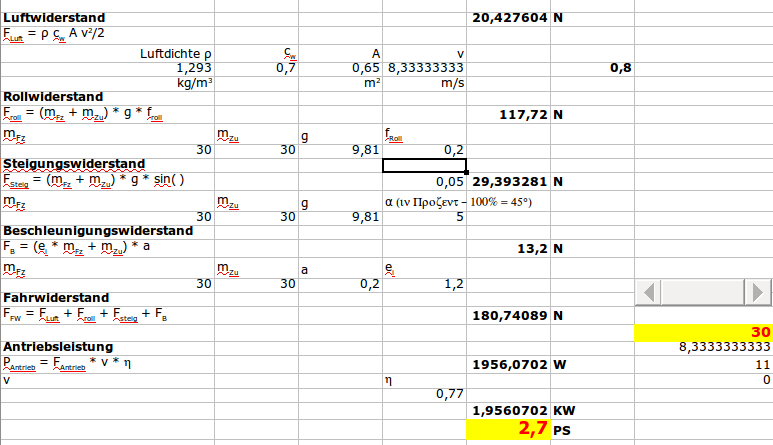This screenshot has height=445, width=773.
Task: Click the P_Antrieb formula cell
Action: click(x=107, y=364)
